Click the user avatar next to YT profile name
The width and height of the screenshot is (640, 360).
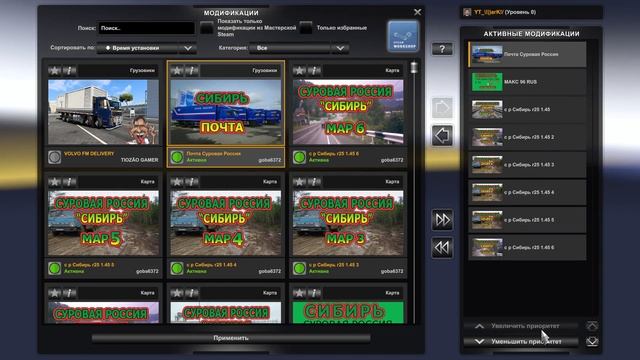[x=467, y=12]
